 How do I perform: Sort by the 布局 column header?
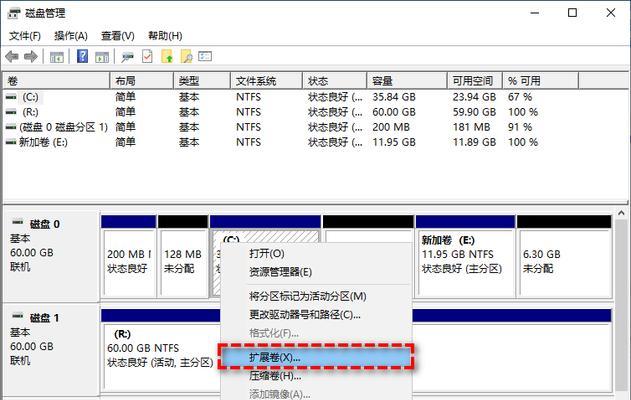click(x=142, y=81)
